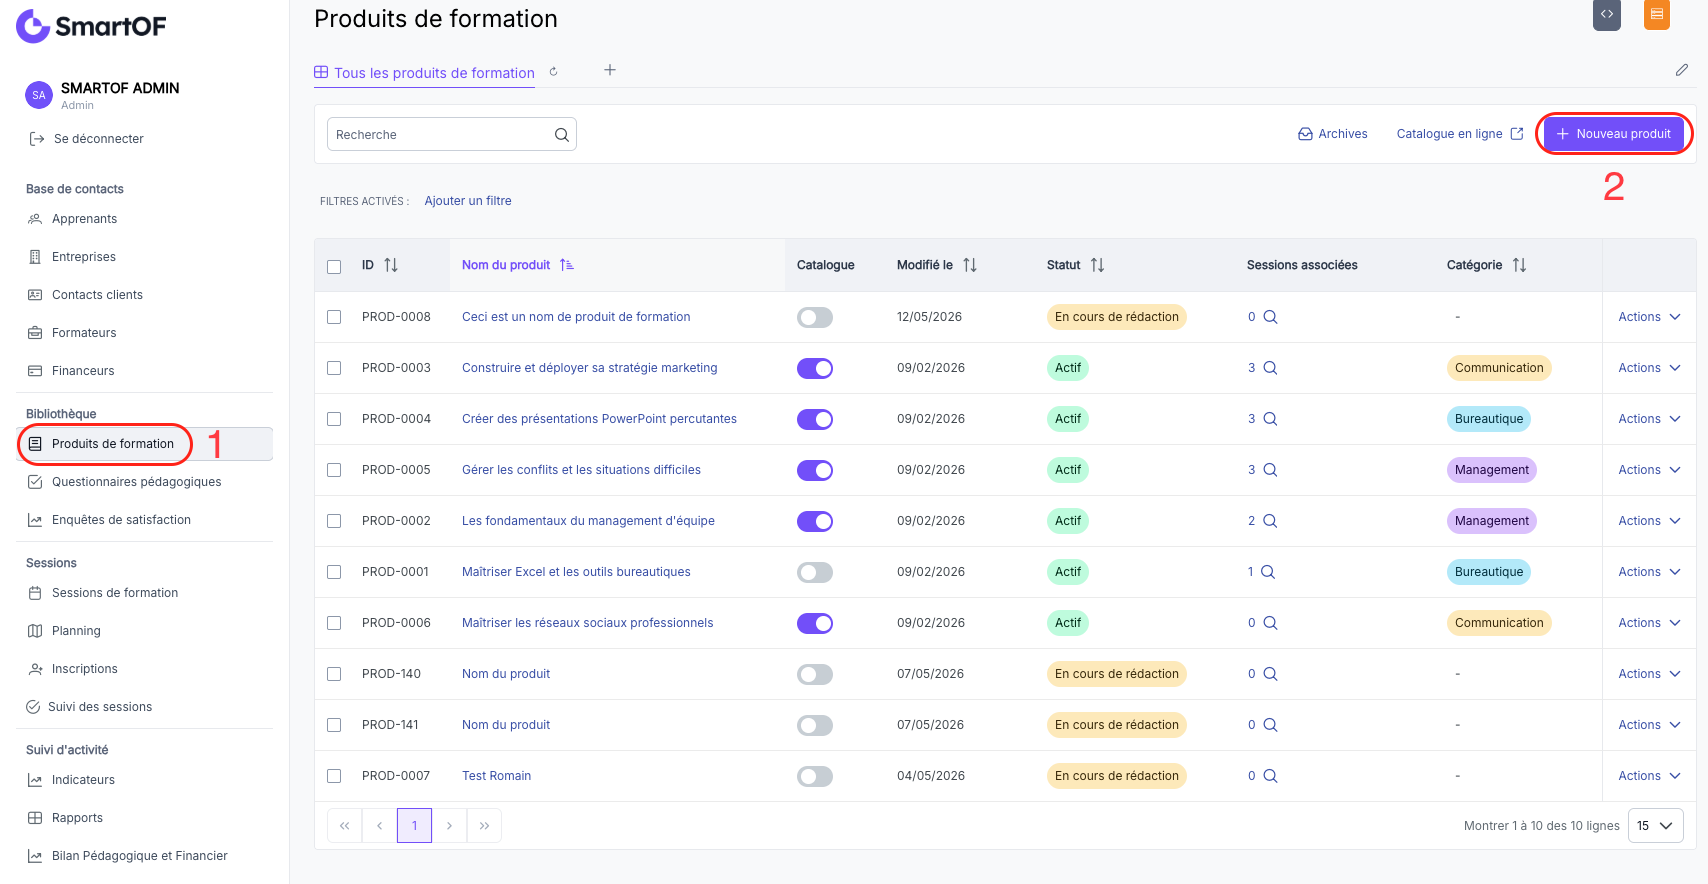This screenshot has width=1708, height=884.
Task: Toggle catalogue switch for PROD-0008
Action: click(x=815, y=318)
